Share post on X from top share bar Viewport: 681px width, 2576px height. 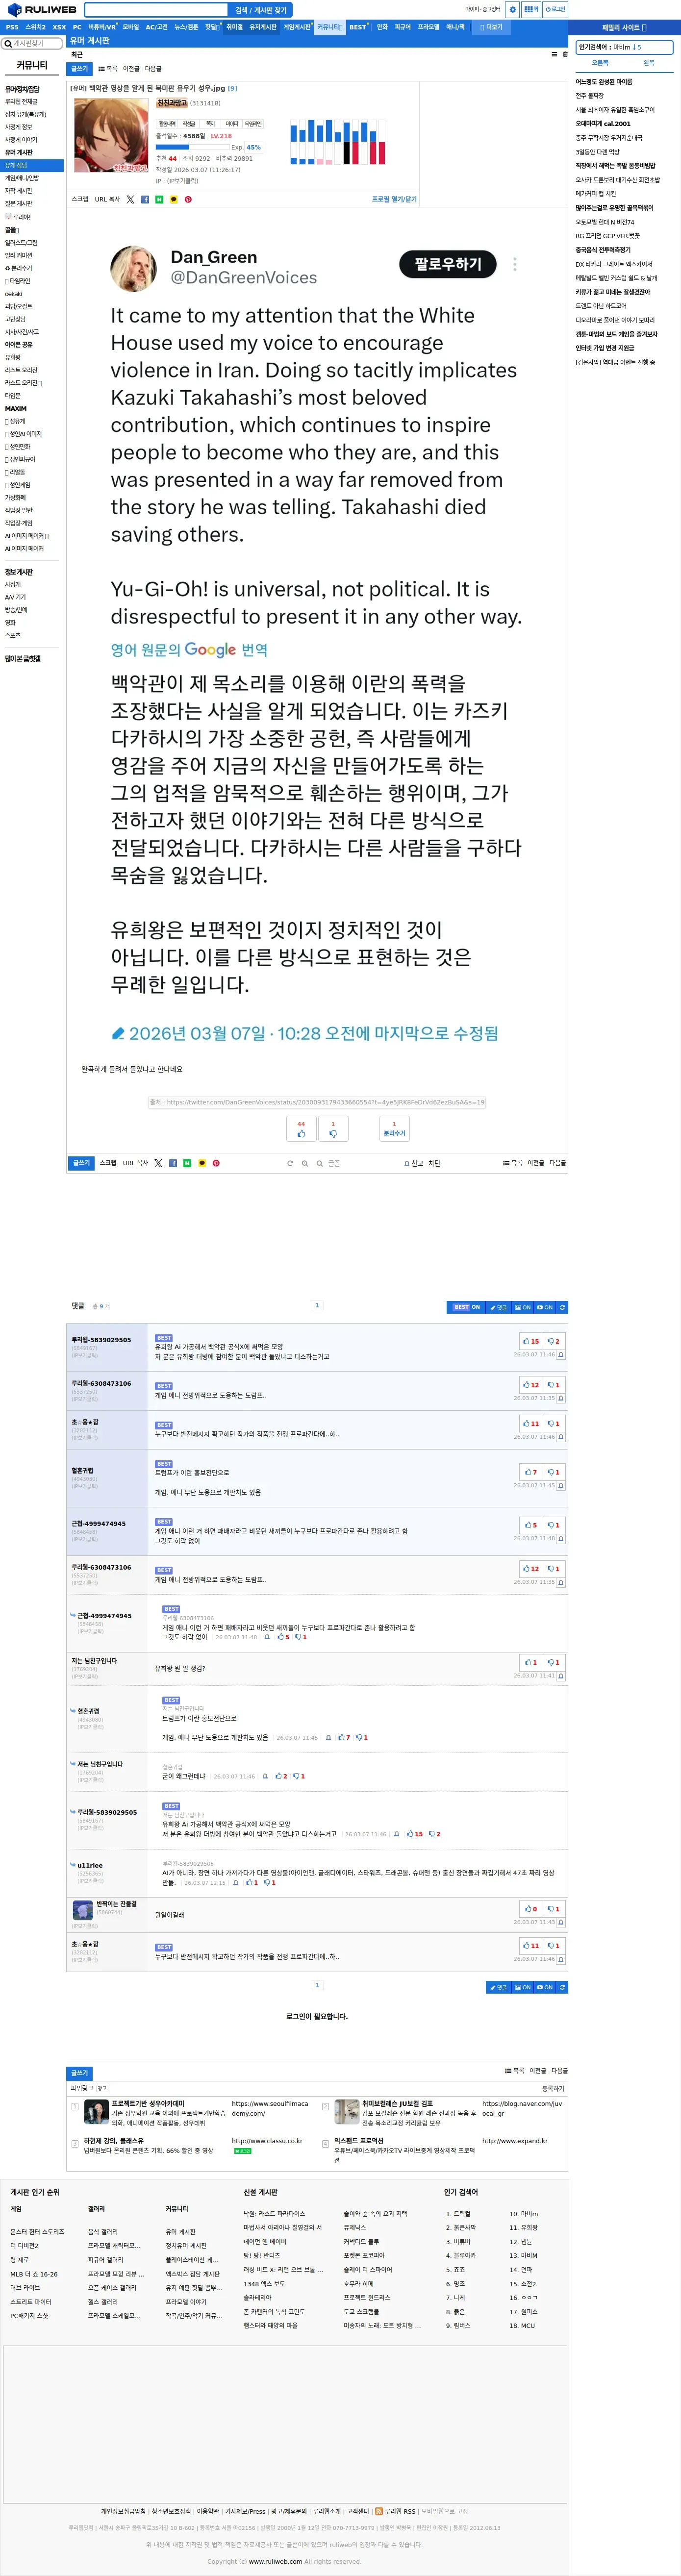[x=130, y=199]
